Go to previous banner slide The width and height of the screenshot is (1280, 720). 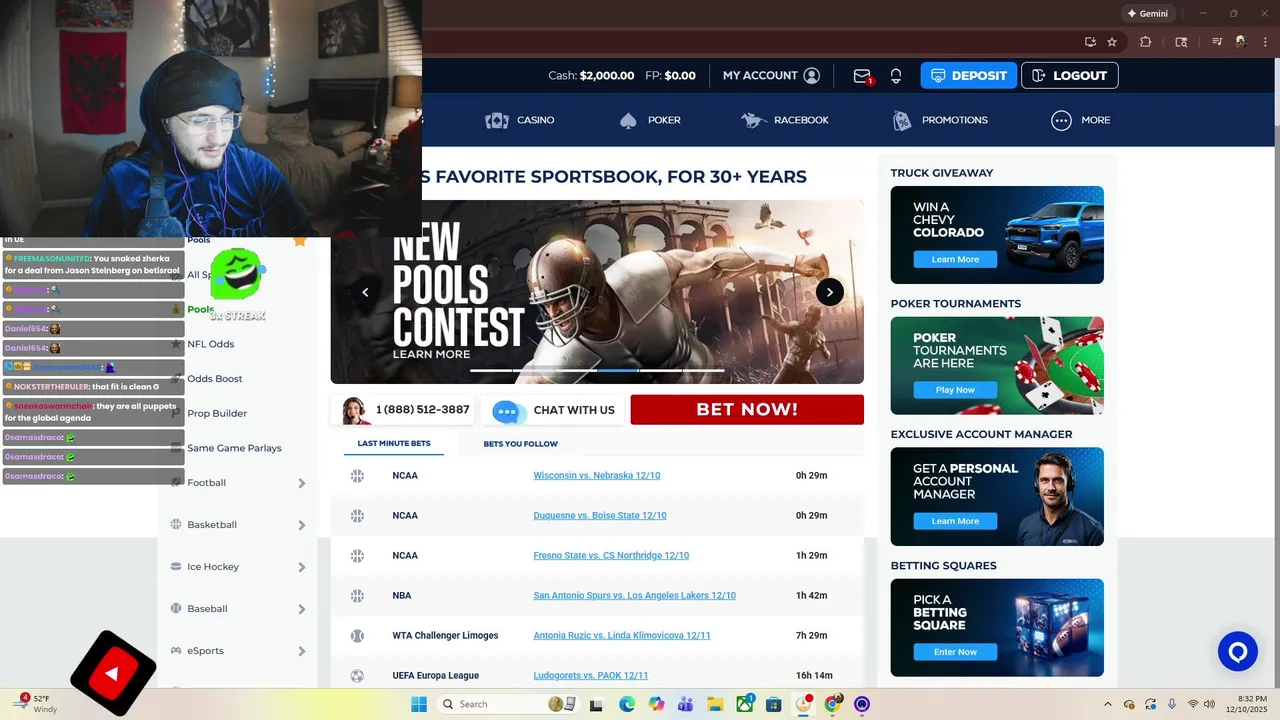tap(365, 292)
